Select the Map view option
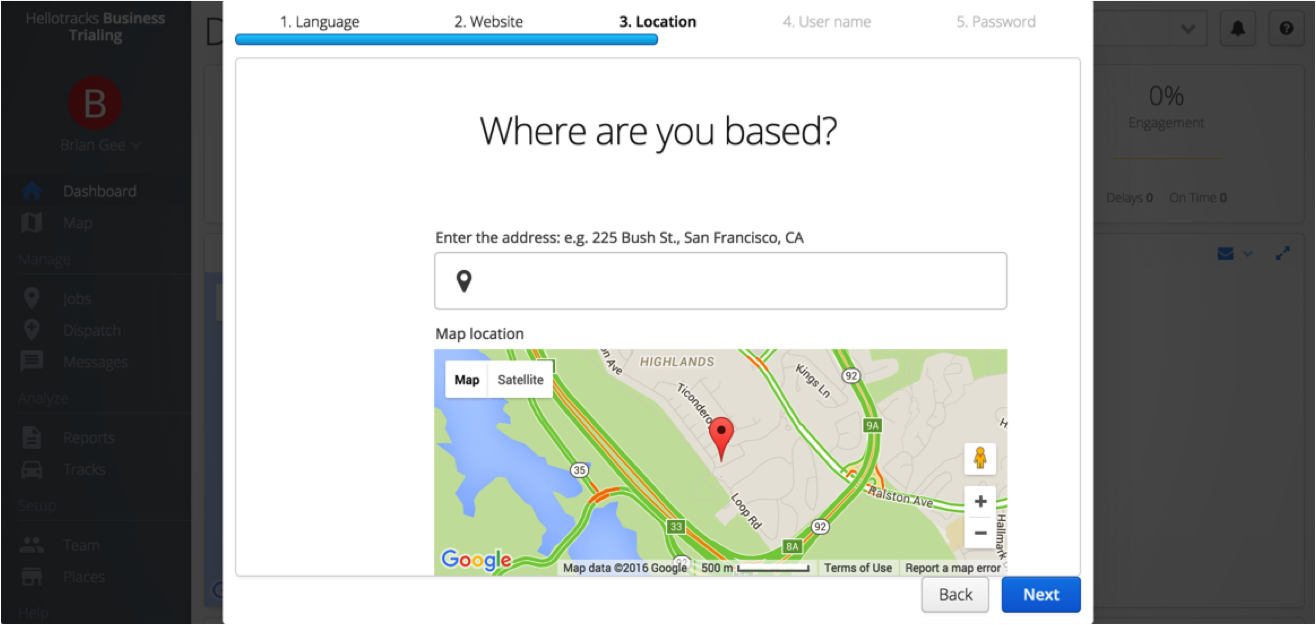This screenshot has width=1316, height=625. click(466, 380)
